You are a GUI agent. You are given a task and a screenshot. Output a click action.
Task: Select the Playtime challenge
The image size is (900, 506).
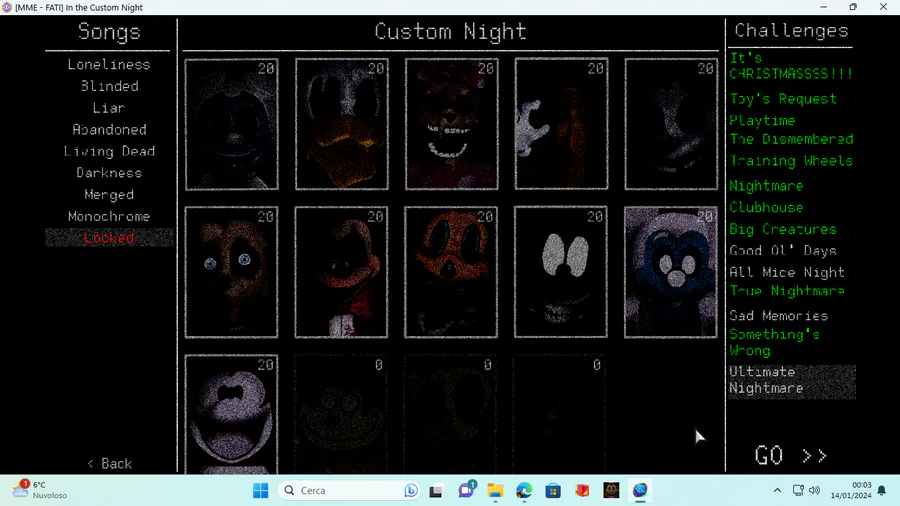[762, 120]
